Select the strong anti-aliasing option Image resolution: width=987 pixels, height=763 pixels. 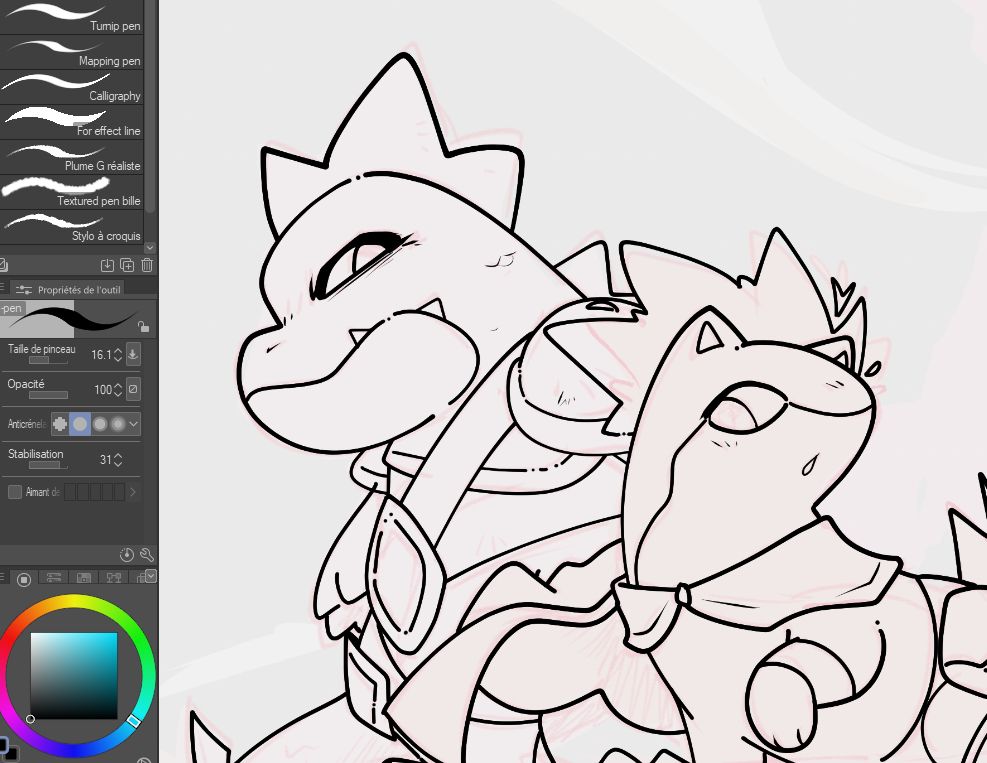(x=118, y=424)
